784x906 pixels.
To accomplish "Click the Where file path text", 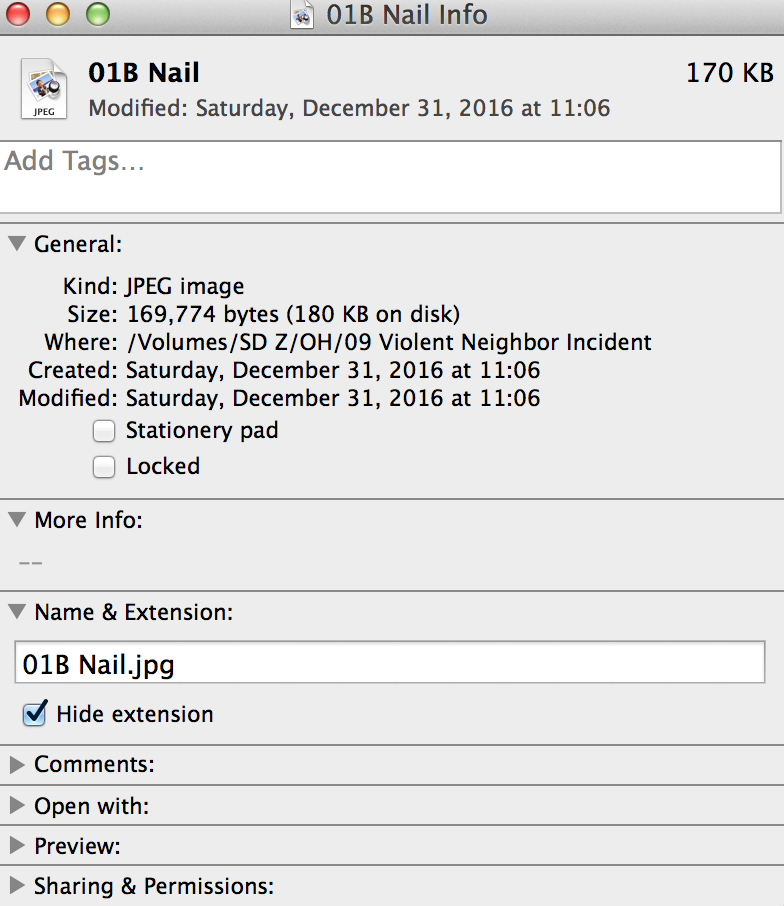I will pyautogui.click(x=389, y=342).
